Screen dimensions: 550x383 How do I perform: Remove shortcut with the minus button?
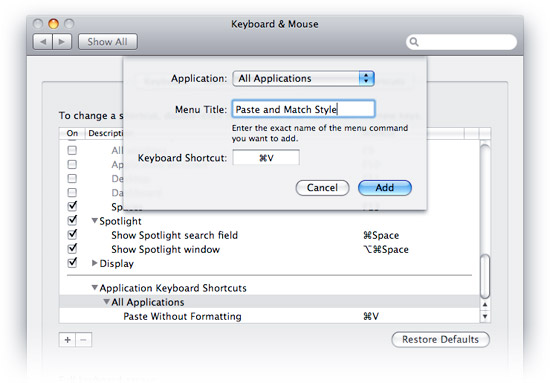point(83,340)
